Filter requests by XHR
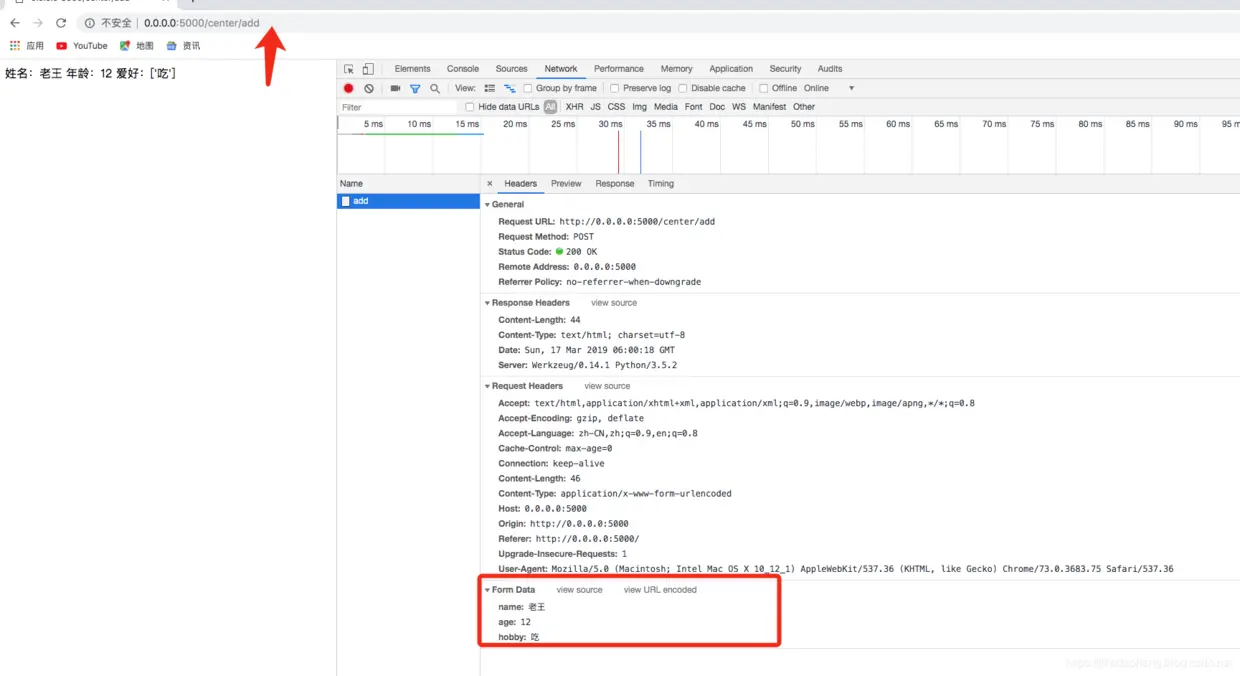 (574, 107)
